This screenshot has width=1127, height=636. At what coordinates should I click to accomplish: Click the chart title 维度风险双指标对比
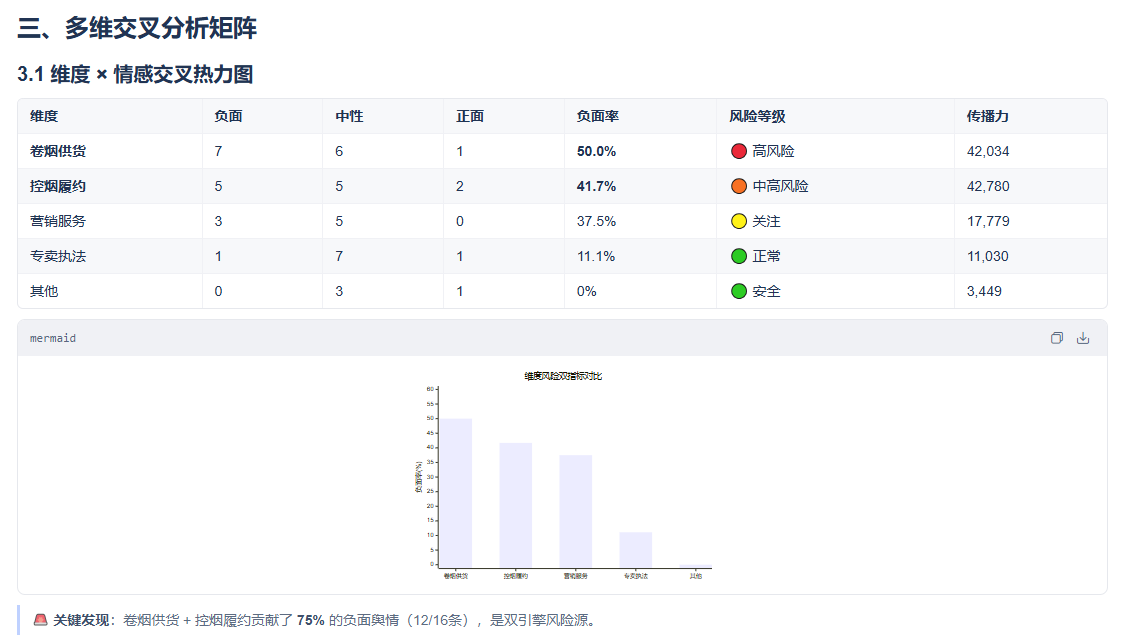[563, 376]
